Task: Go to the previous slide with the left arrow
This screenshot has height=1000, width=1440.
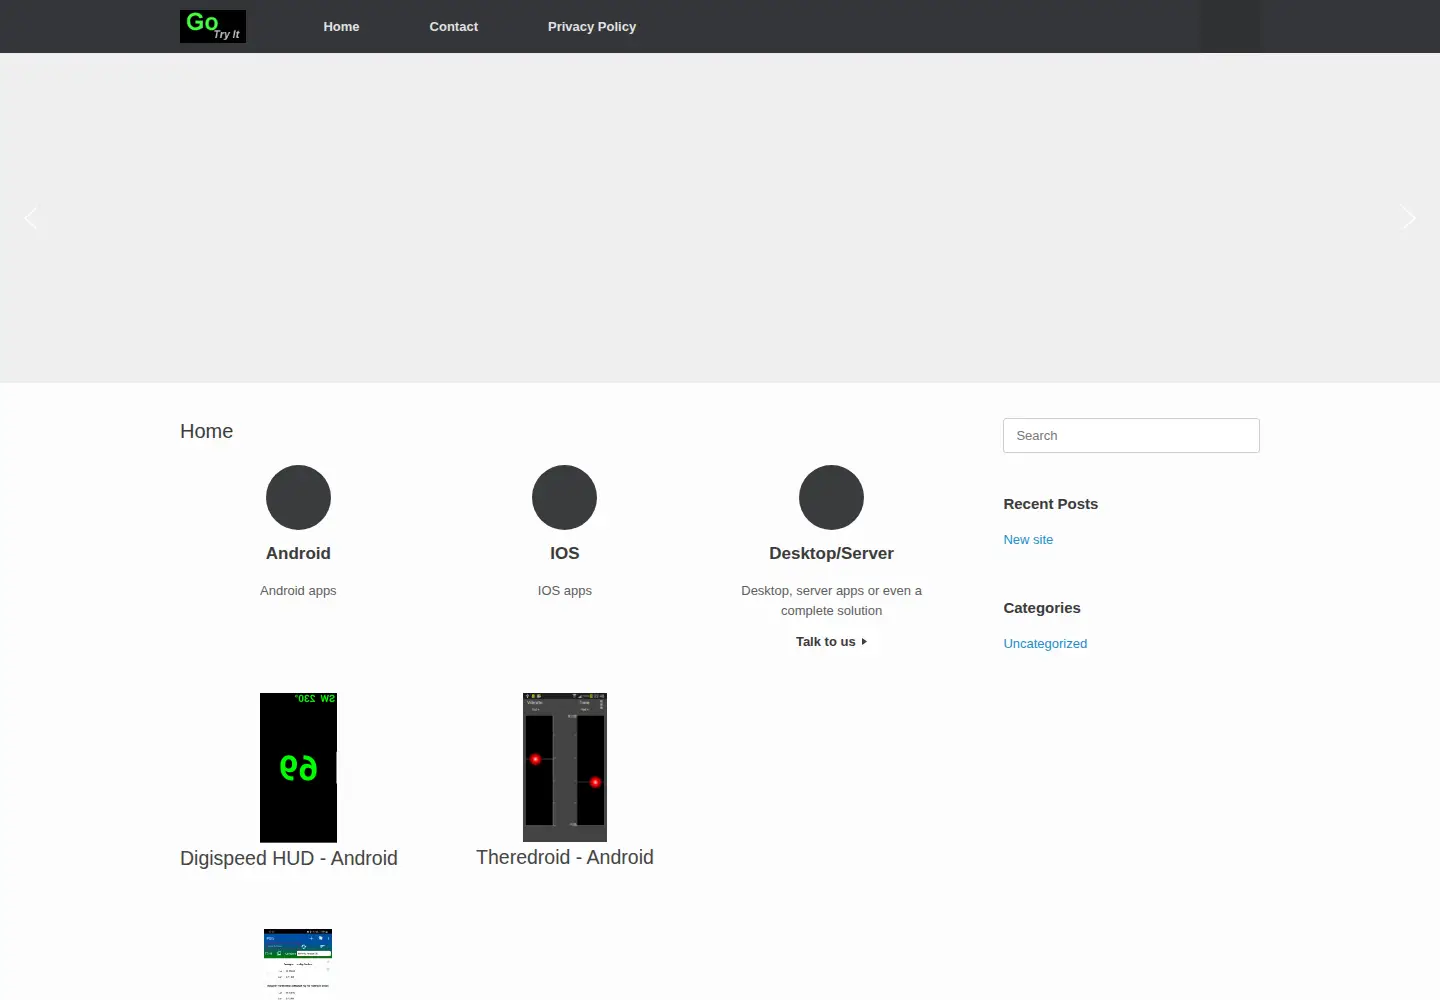Action: (x=31, y=218)
